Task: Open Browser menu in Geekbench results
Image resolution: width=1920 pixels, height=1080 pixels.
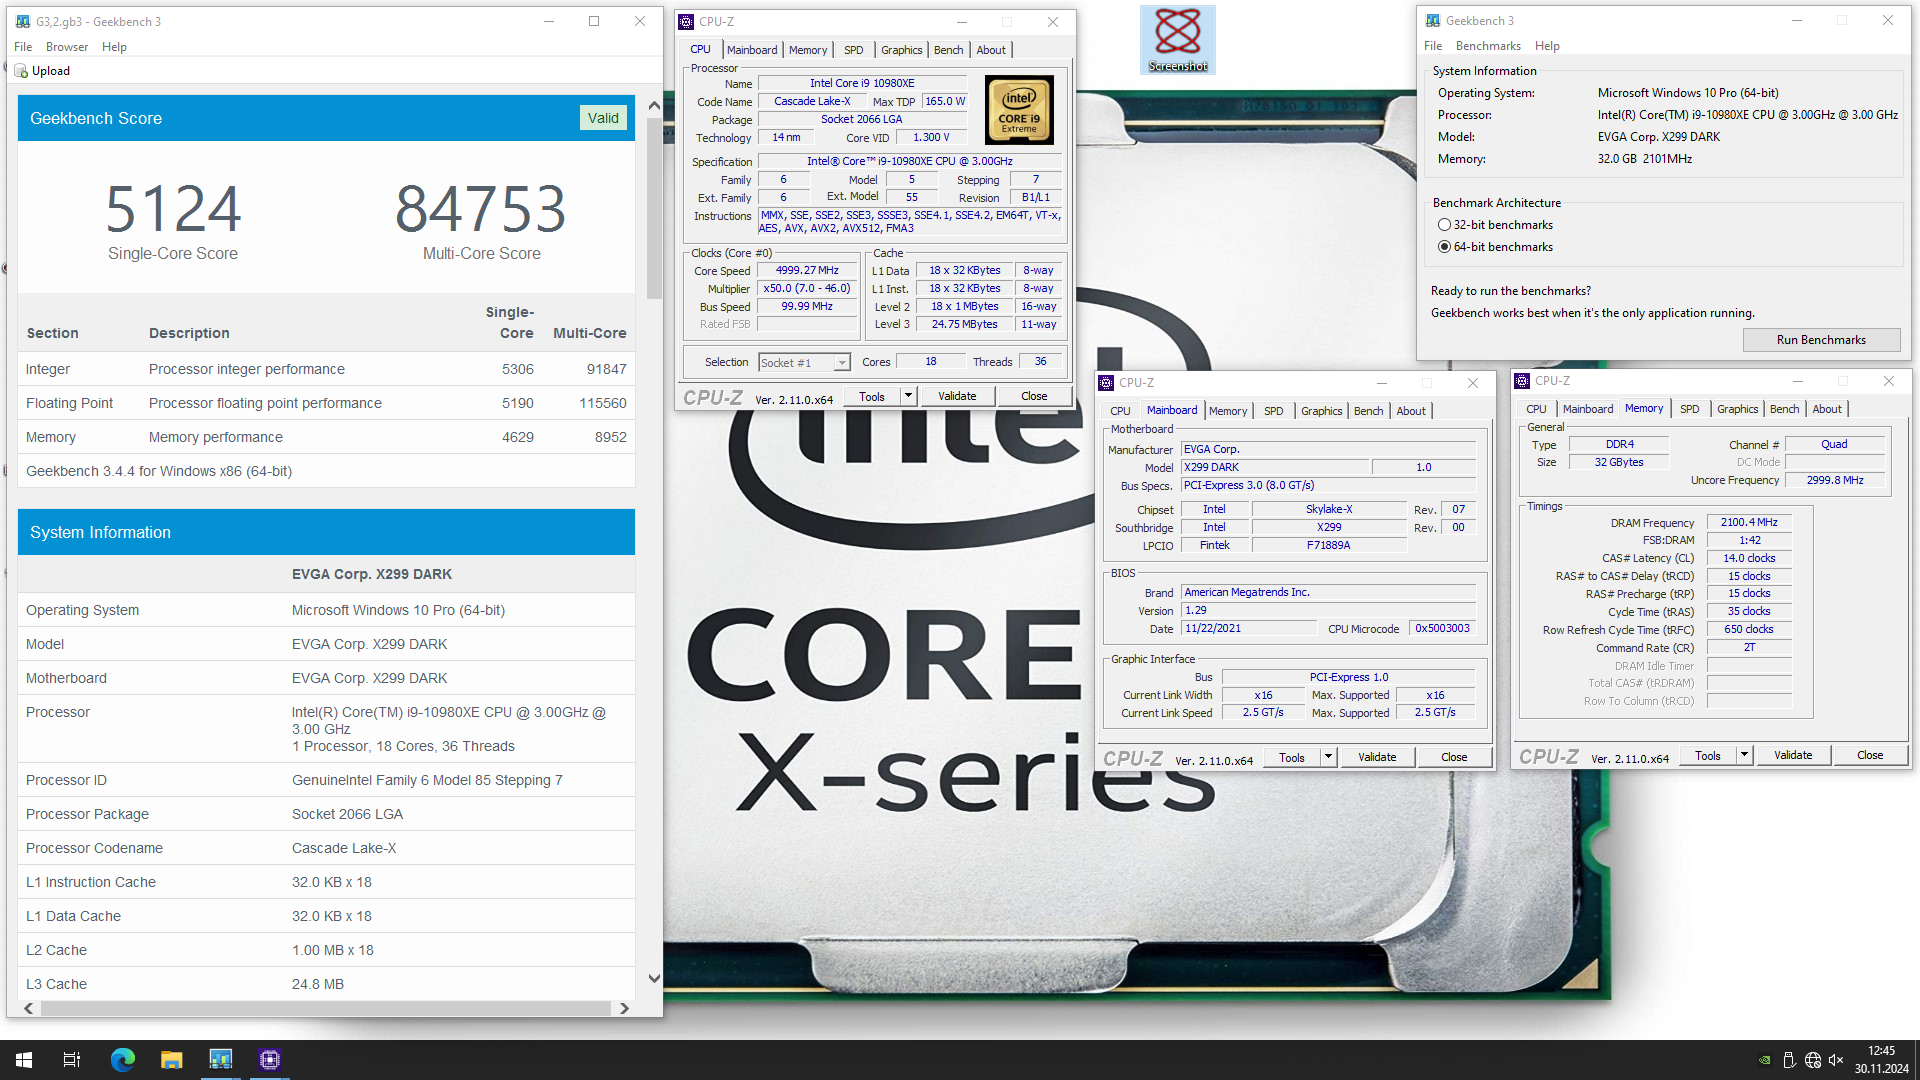Action: (x=67, y=47)
